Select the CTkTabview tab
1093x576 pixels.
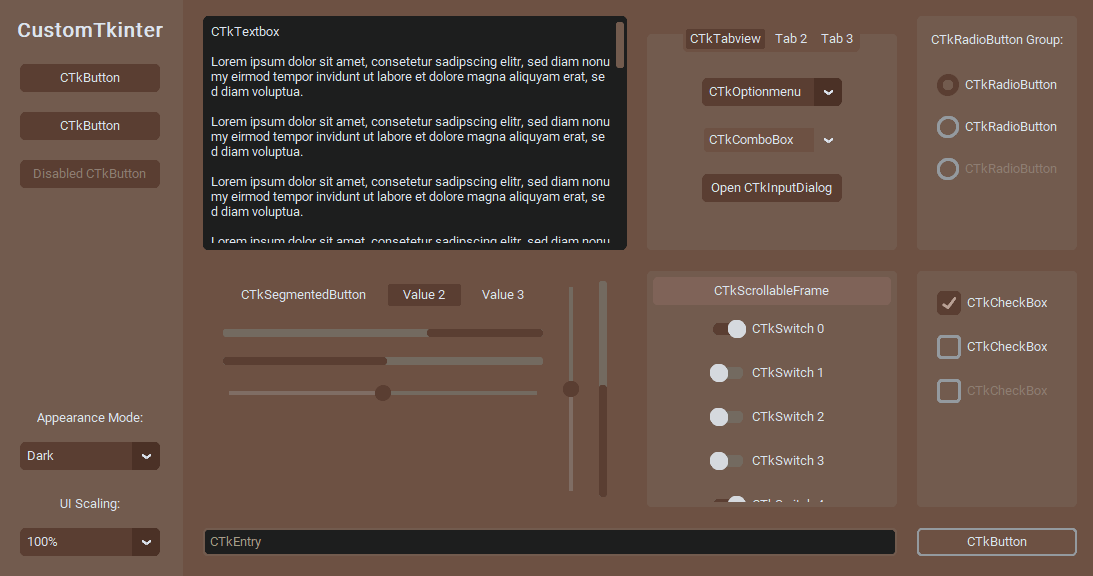tap(724, 38)
